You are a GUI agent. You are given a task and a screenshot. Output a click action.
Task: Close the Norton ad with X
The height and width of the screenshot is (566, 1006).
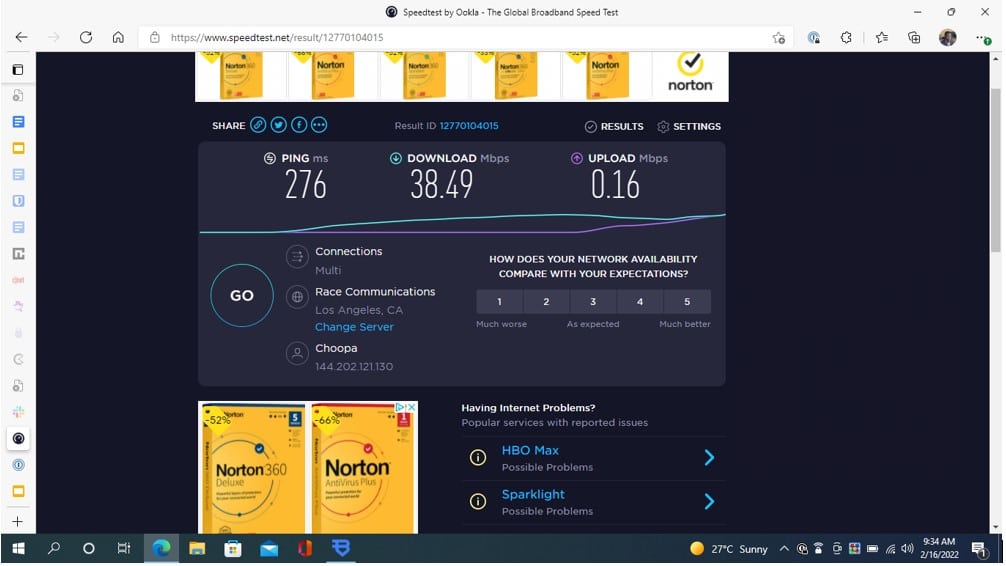click(412, 407)
